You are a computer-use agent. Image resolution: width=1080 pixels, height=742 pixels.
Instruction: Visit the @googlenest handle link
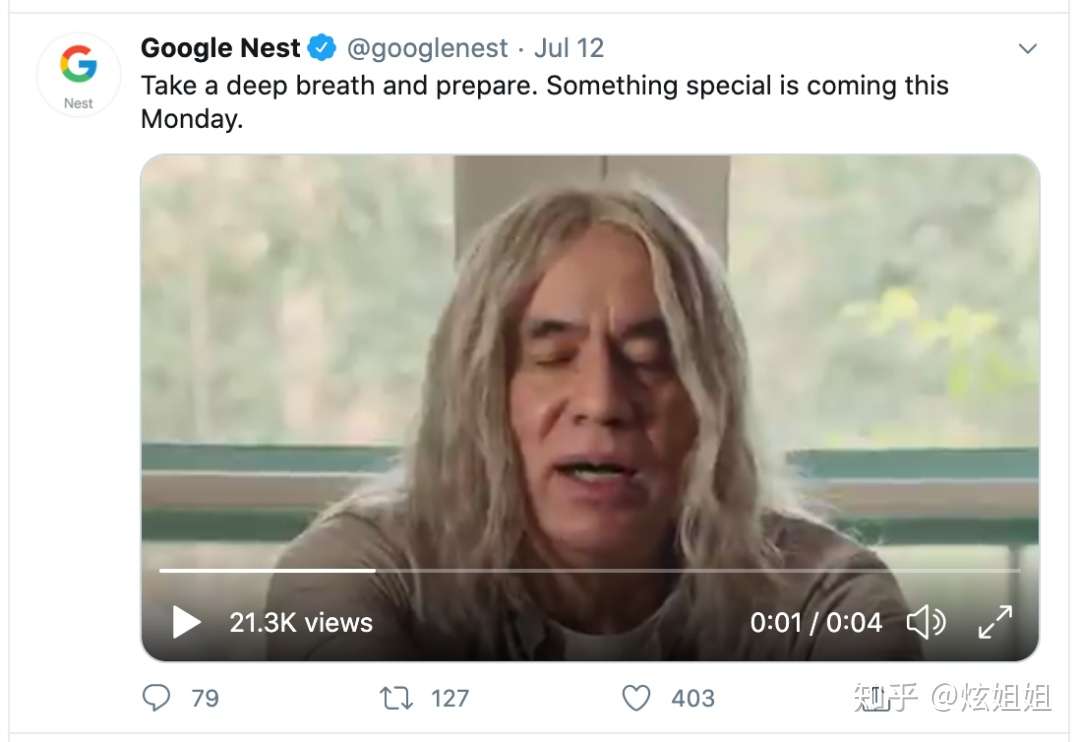(x=427, y=48)
